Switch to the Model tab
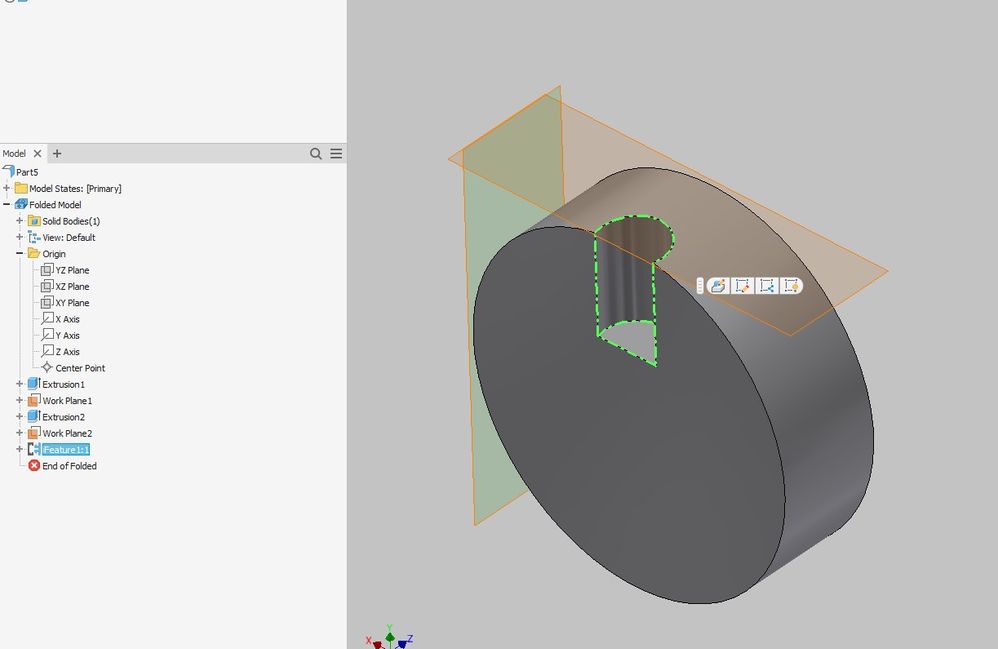The height and width of the screenshot is (649, 998). coord(13,153)
